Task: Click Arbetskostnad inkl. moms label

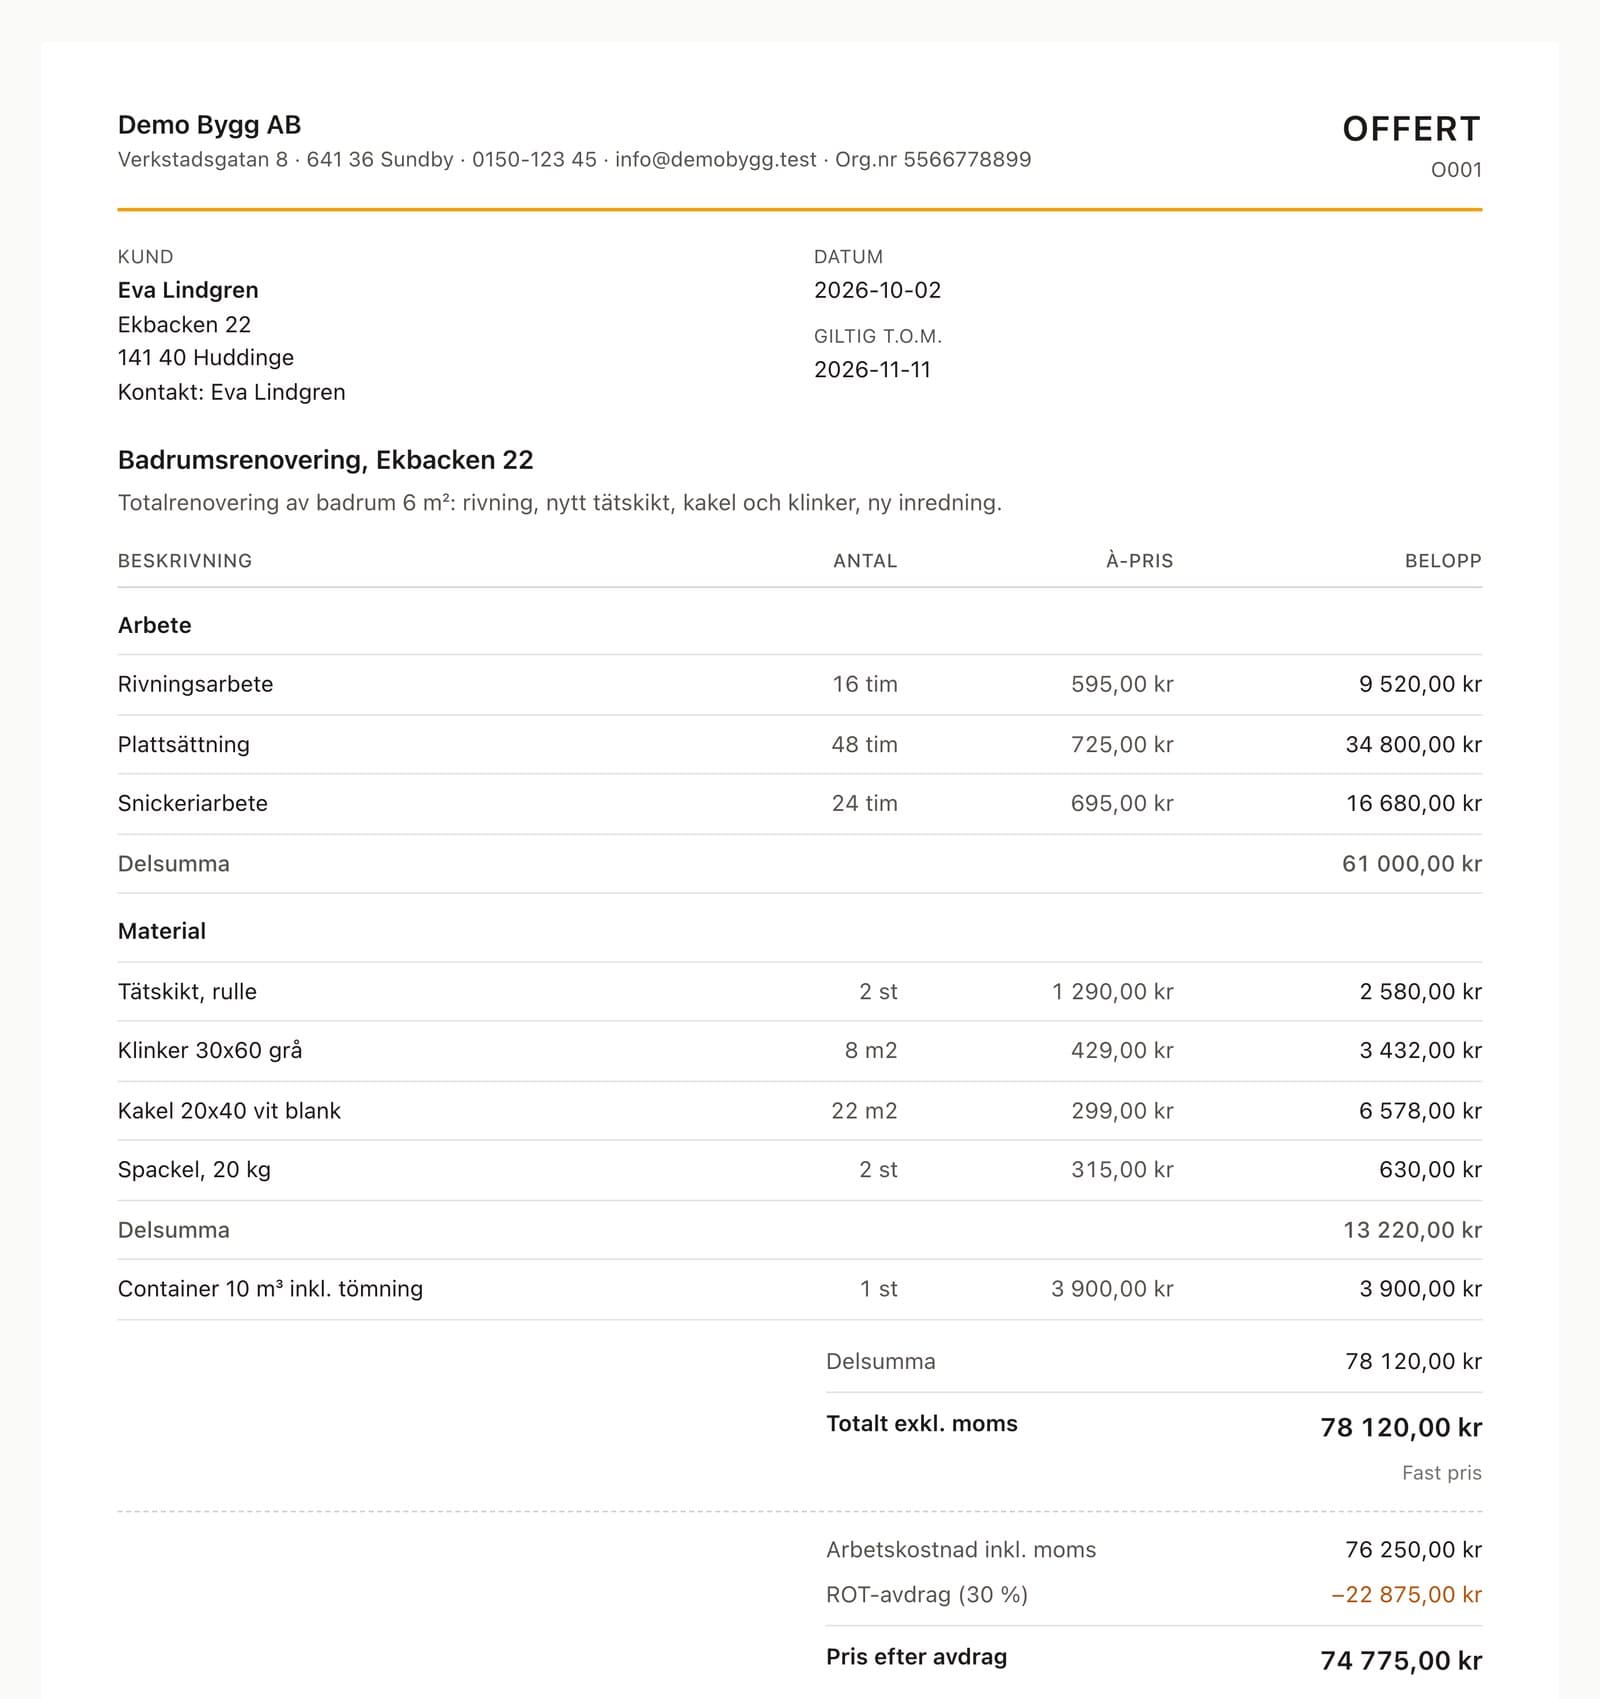Action: coord(961,1550)
